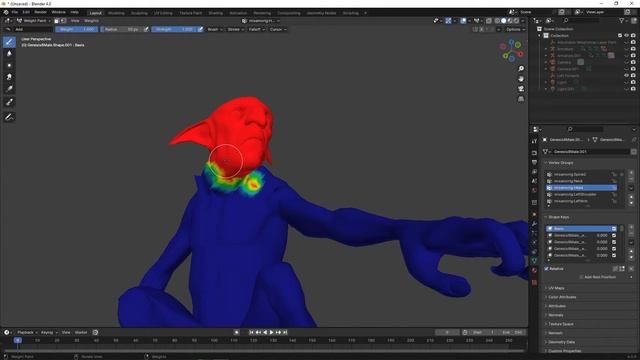Open the World properties tab icon
This screenshot has height=360, width=640.
tap(534, 190)
